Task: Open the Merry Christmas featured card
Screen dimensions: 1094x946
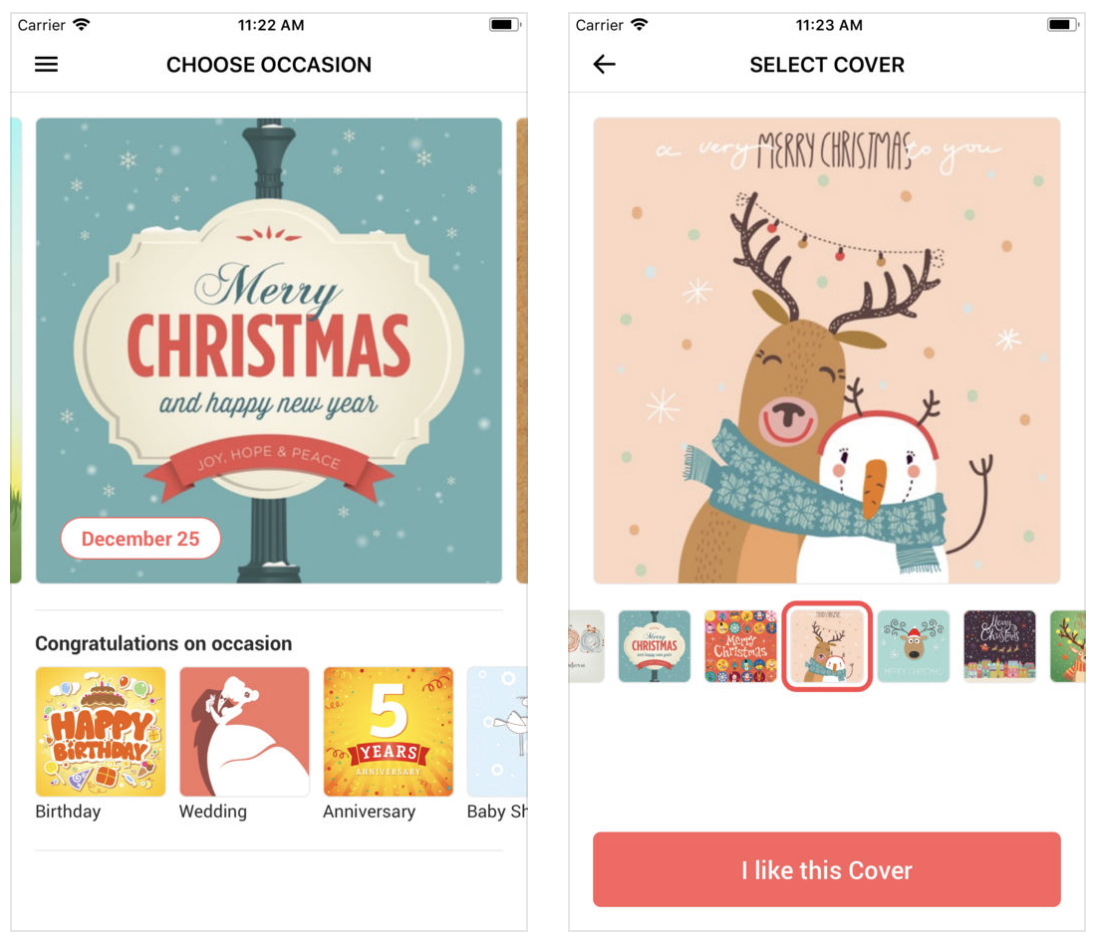Action: click(x=269, y=351)
